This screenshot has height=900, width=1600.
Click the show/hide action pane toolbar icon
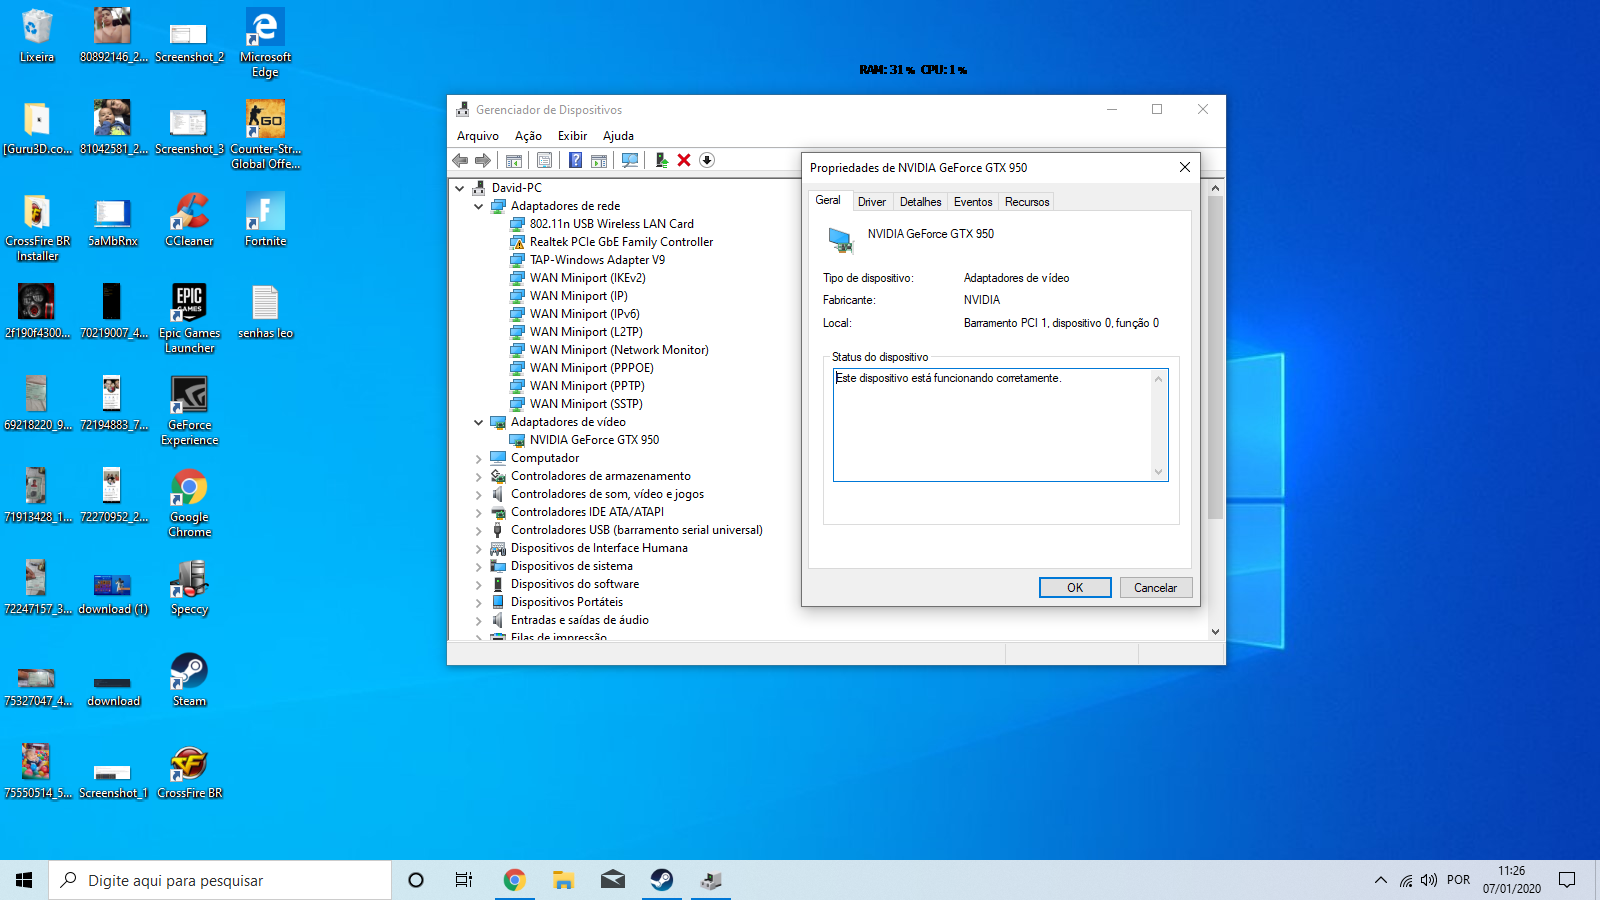pos(599,160)
